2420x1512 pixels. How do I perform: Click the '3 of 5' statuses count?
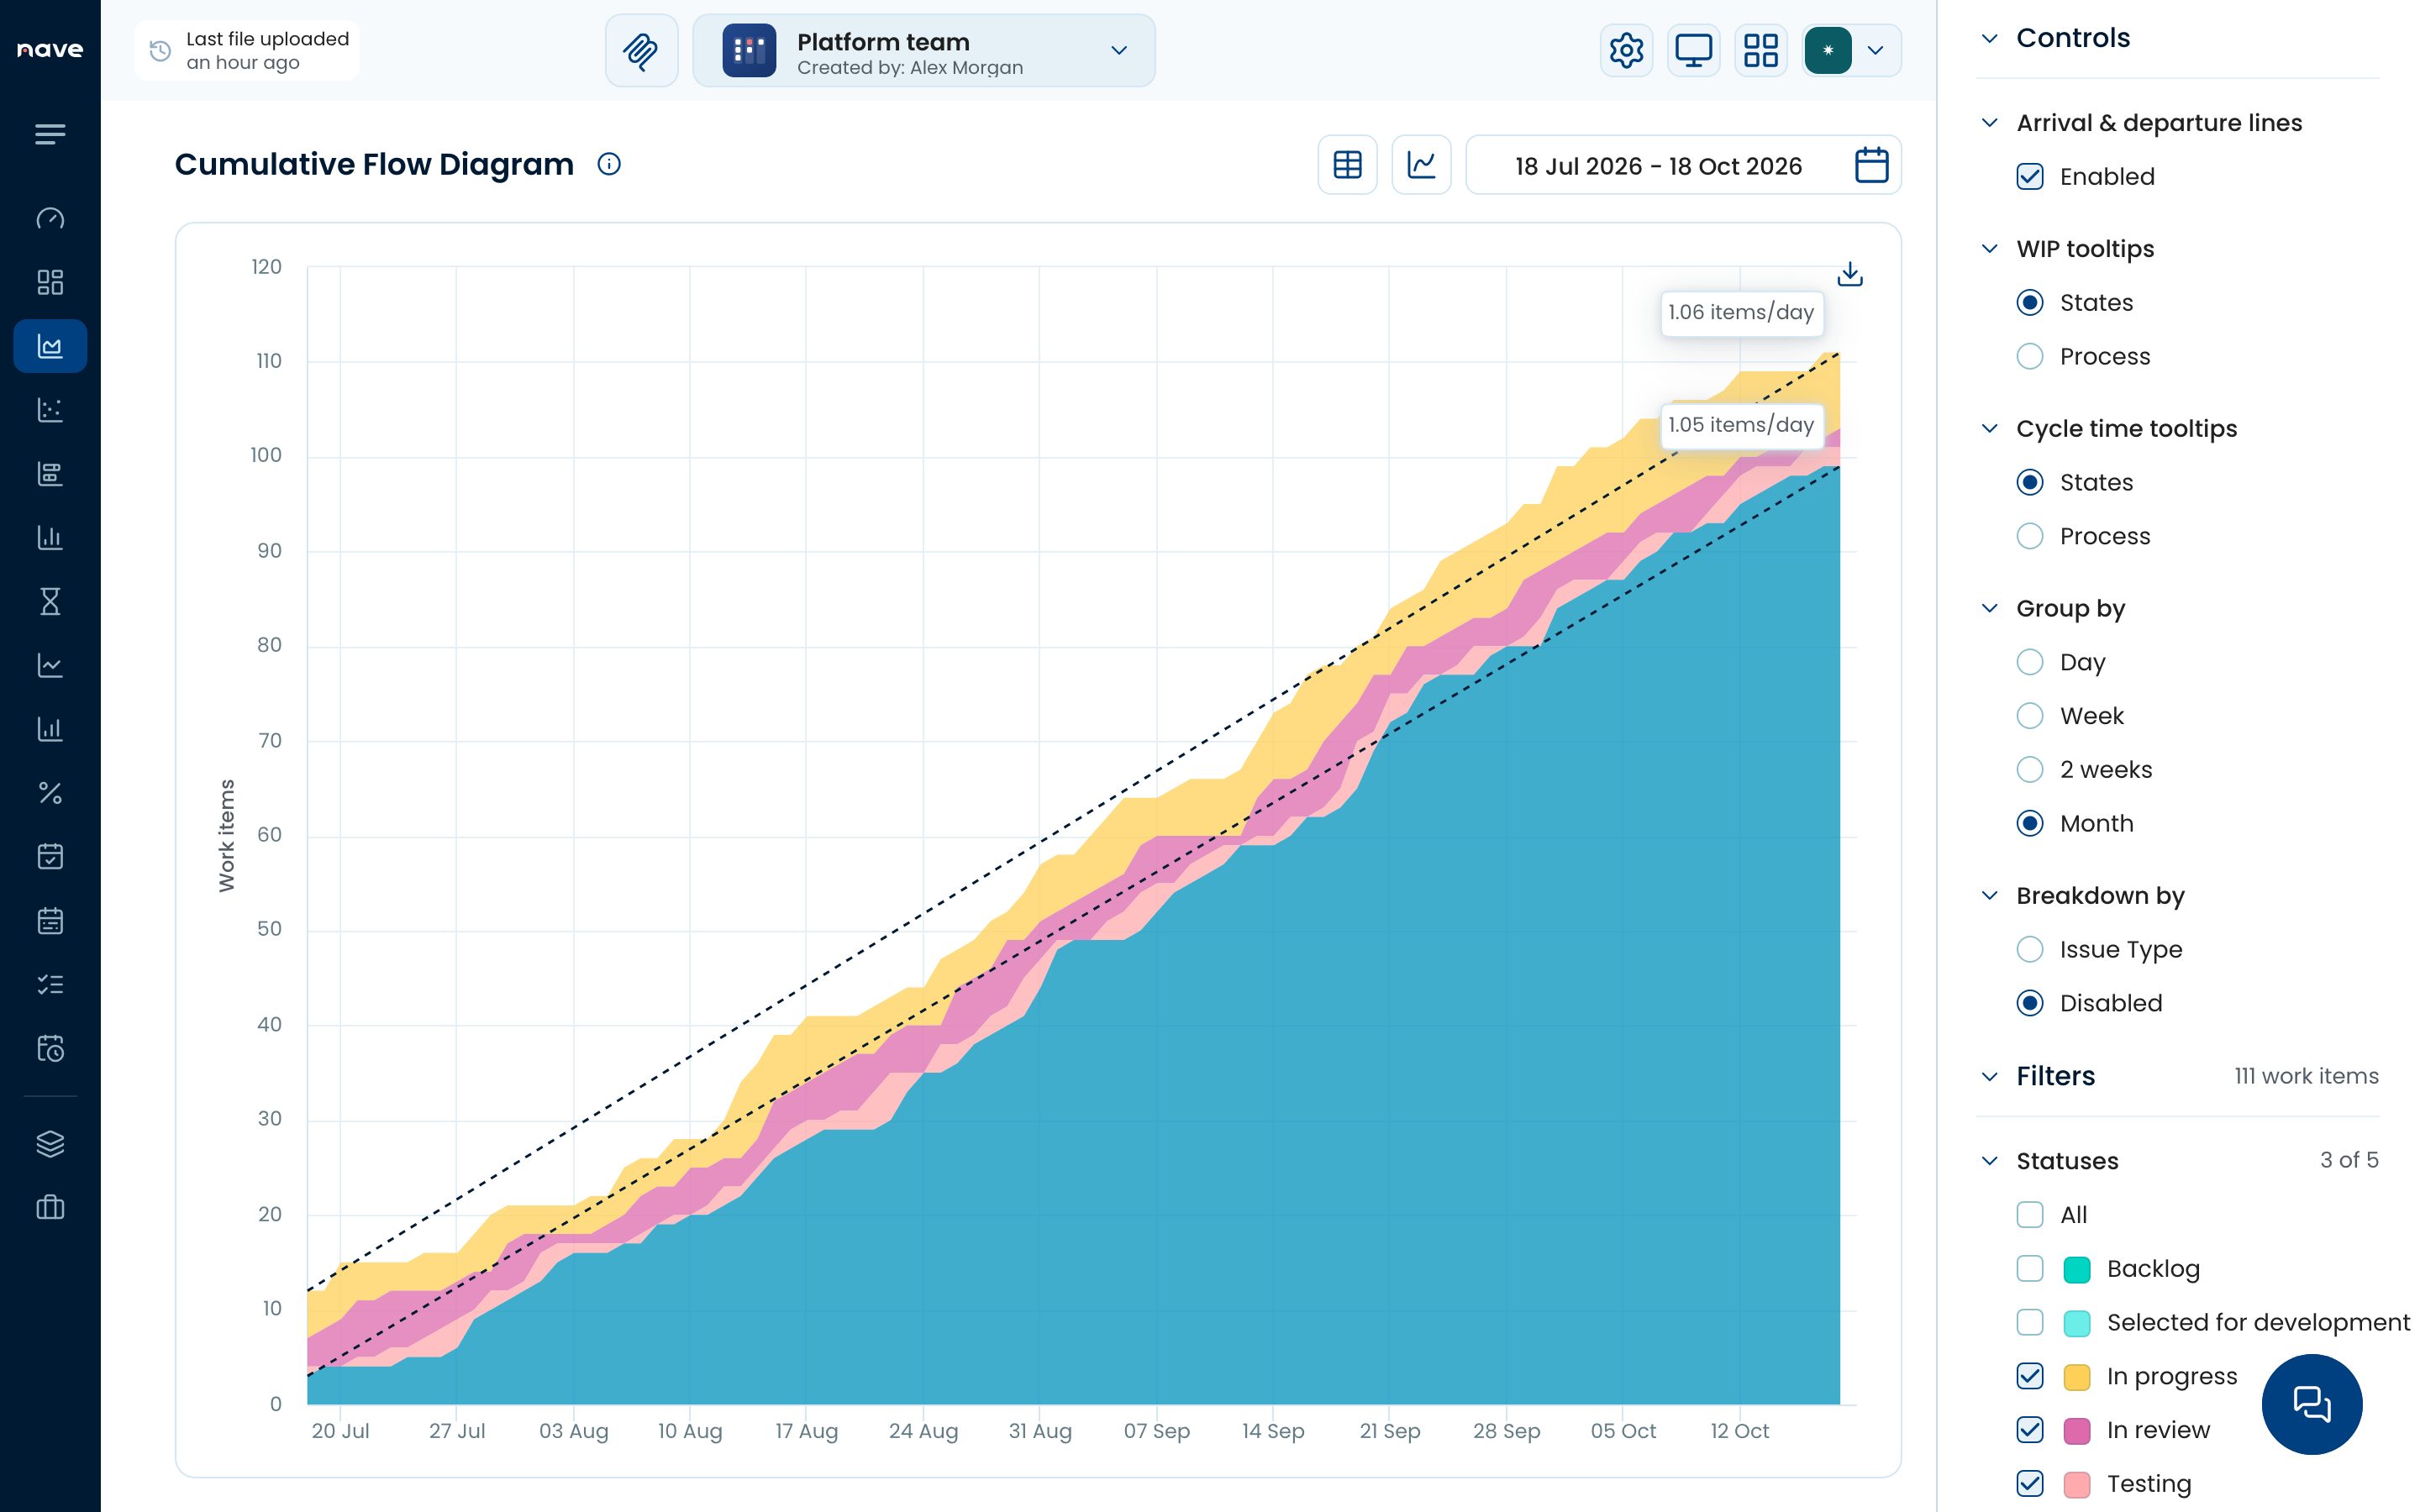point(2349,1160)
